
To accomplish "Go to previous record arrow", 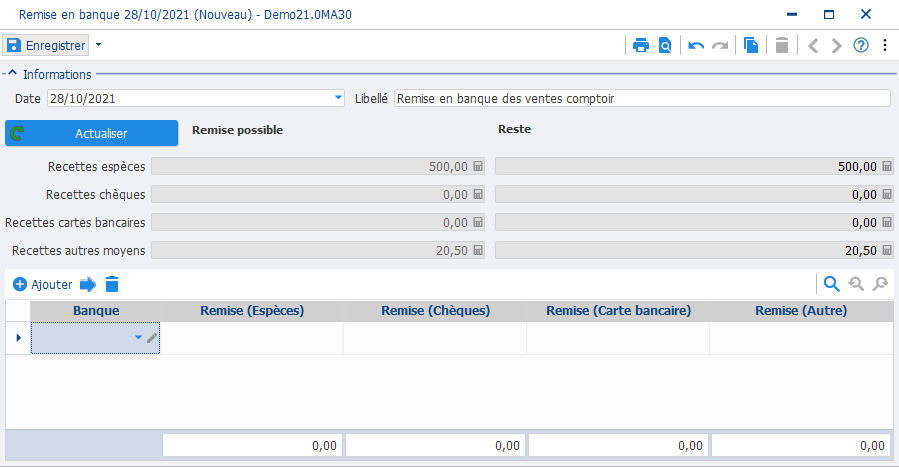I will pos(813,45).
